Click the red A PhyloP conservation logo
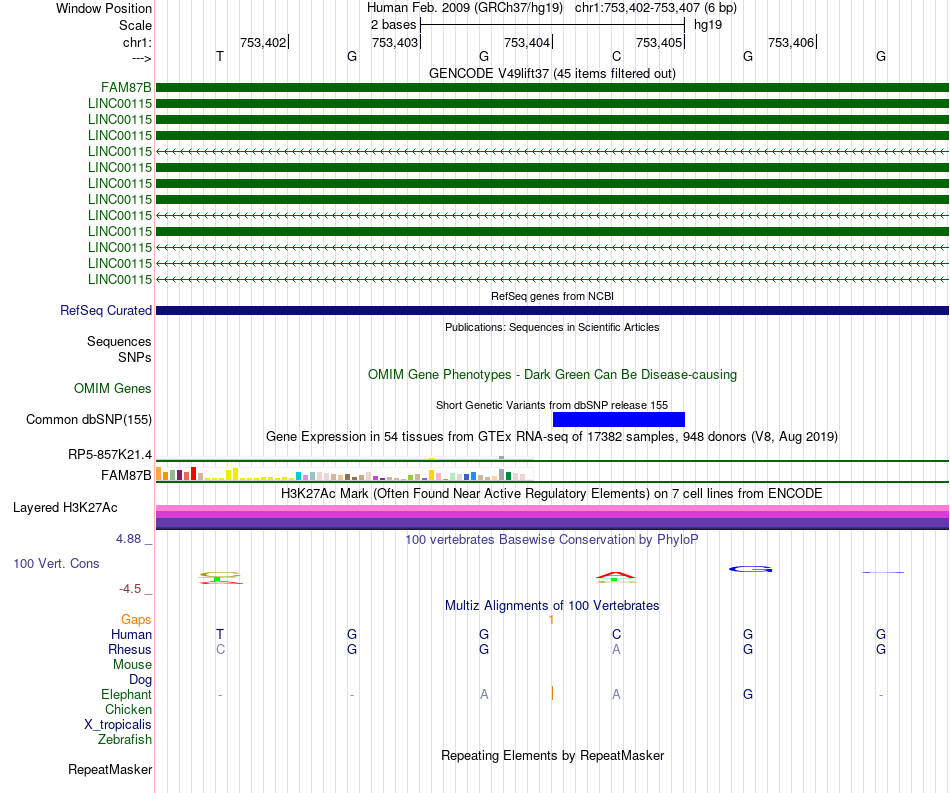 [616, 575]
